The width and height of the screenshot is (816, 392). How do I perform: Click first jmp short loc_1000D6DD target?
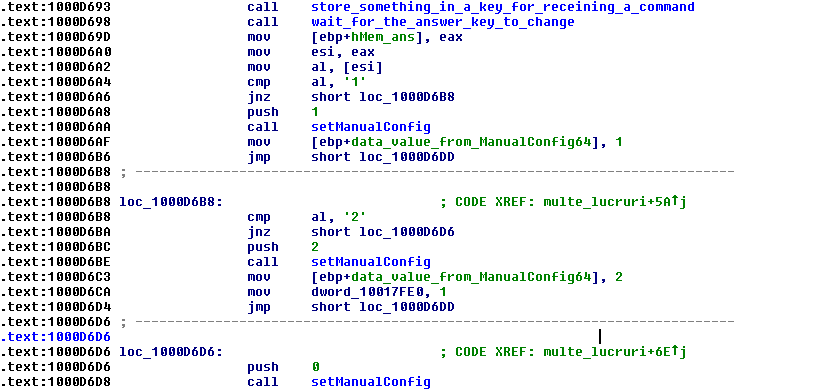pos(407,157)
